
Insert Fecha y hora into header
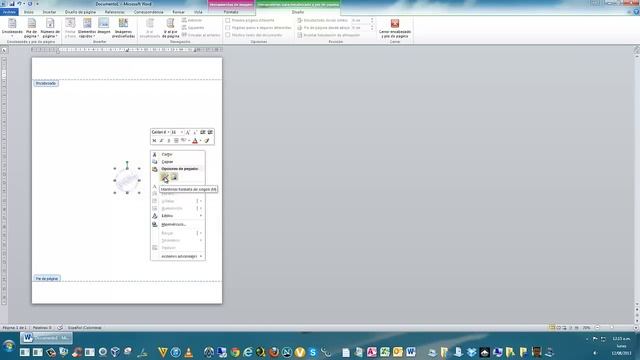point(70,28)
